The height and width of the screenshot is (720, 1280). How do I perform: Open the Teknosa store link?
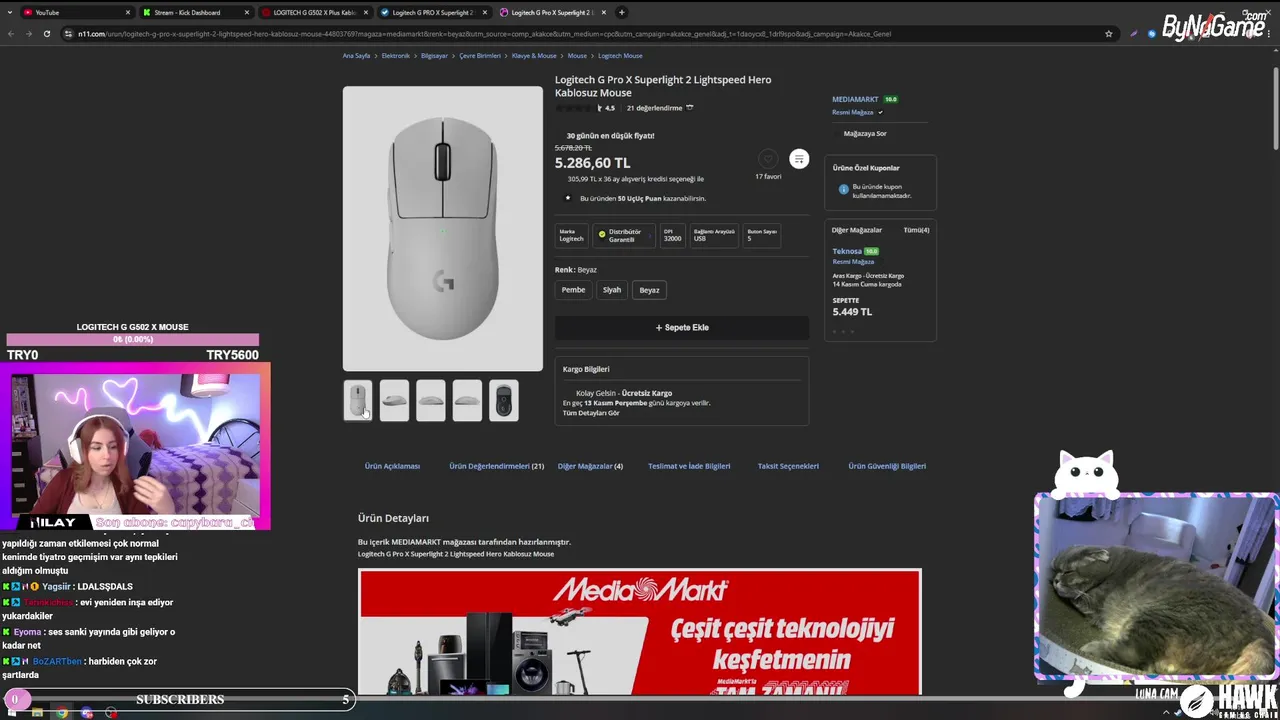[x=847, y=251]
